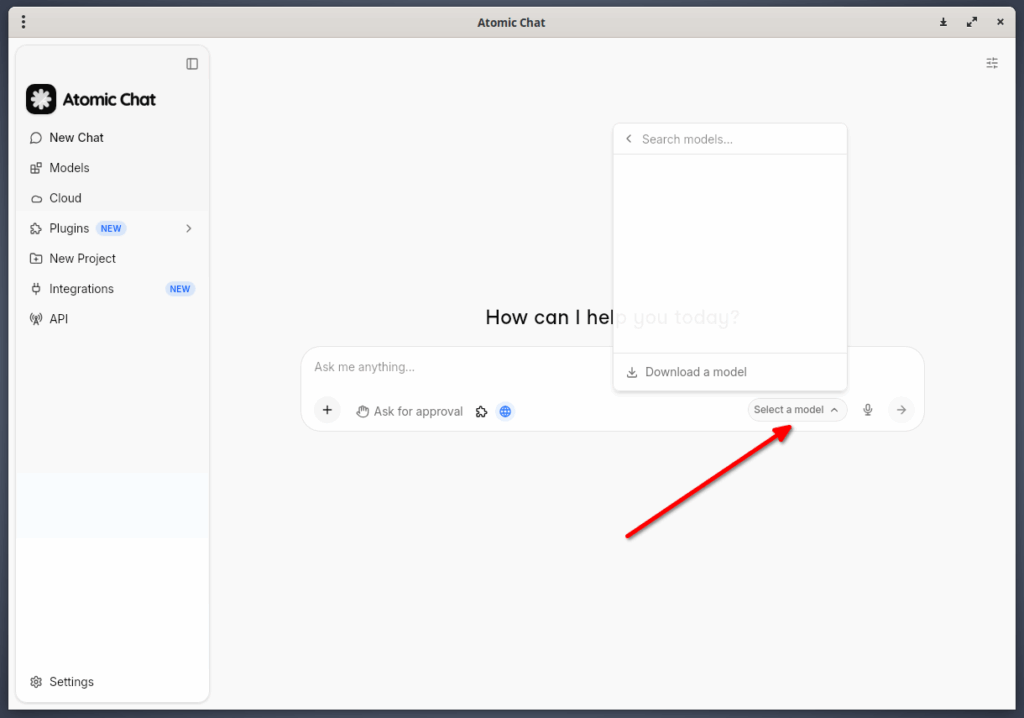
Task: Click the plugins puzzle icon in input bar
Action: point(481,412)
